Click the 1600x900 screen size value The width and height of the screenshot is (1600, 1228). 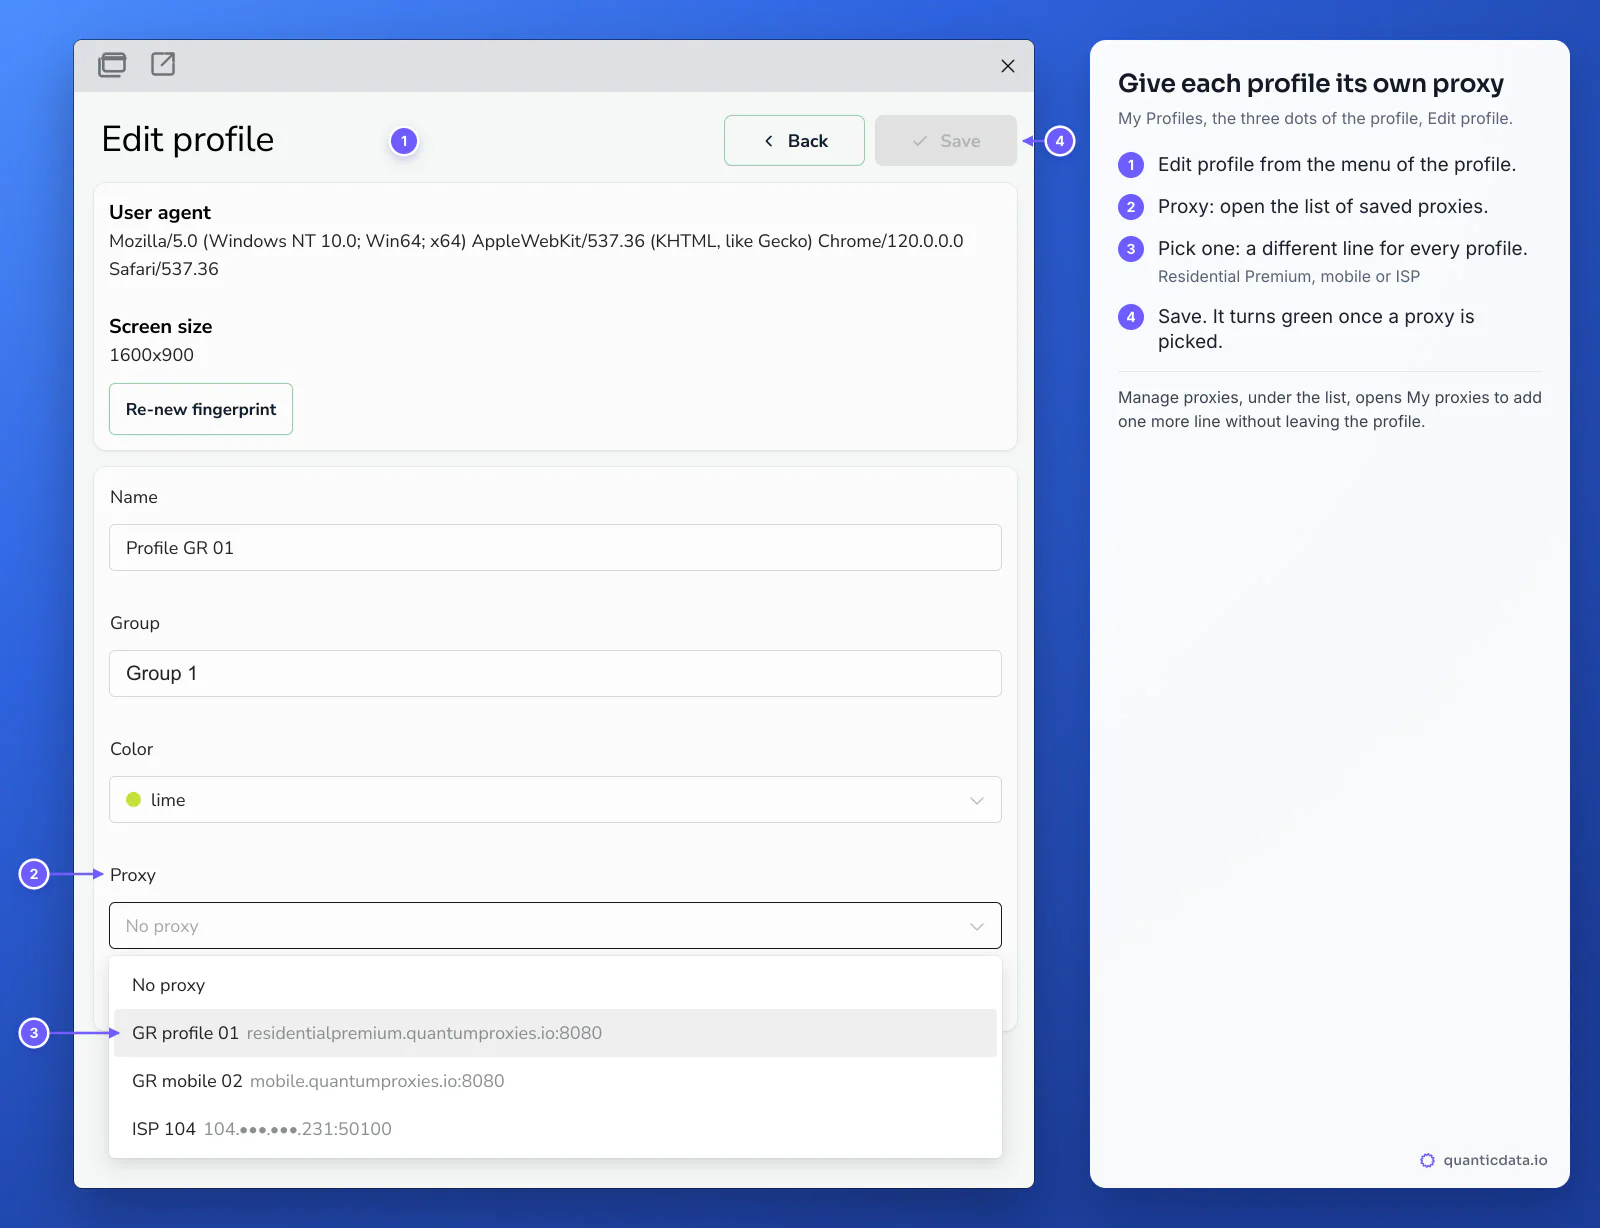coord(152,355)
